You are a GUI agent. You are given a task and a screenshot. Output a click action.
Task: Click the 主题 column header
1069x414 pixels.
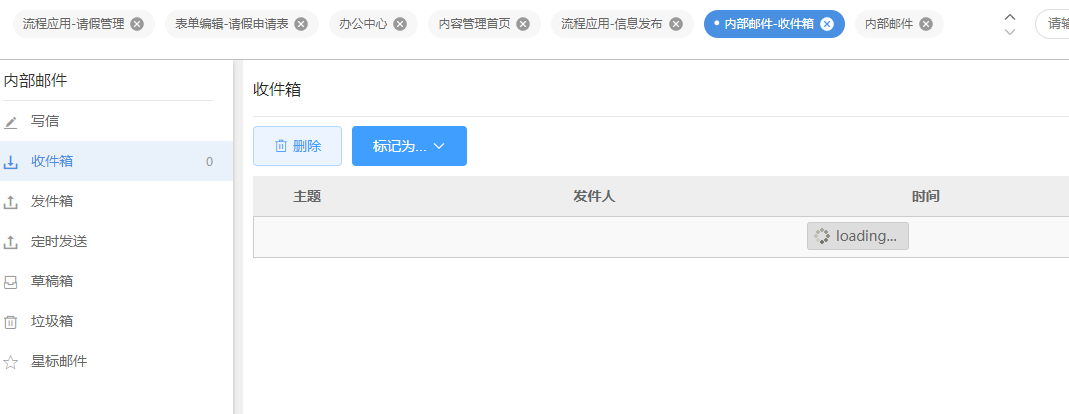click(x=307, y=196)
